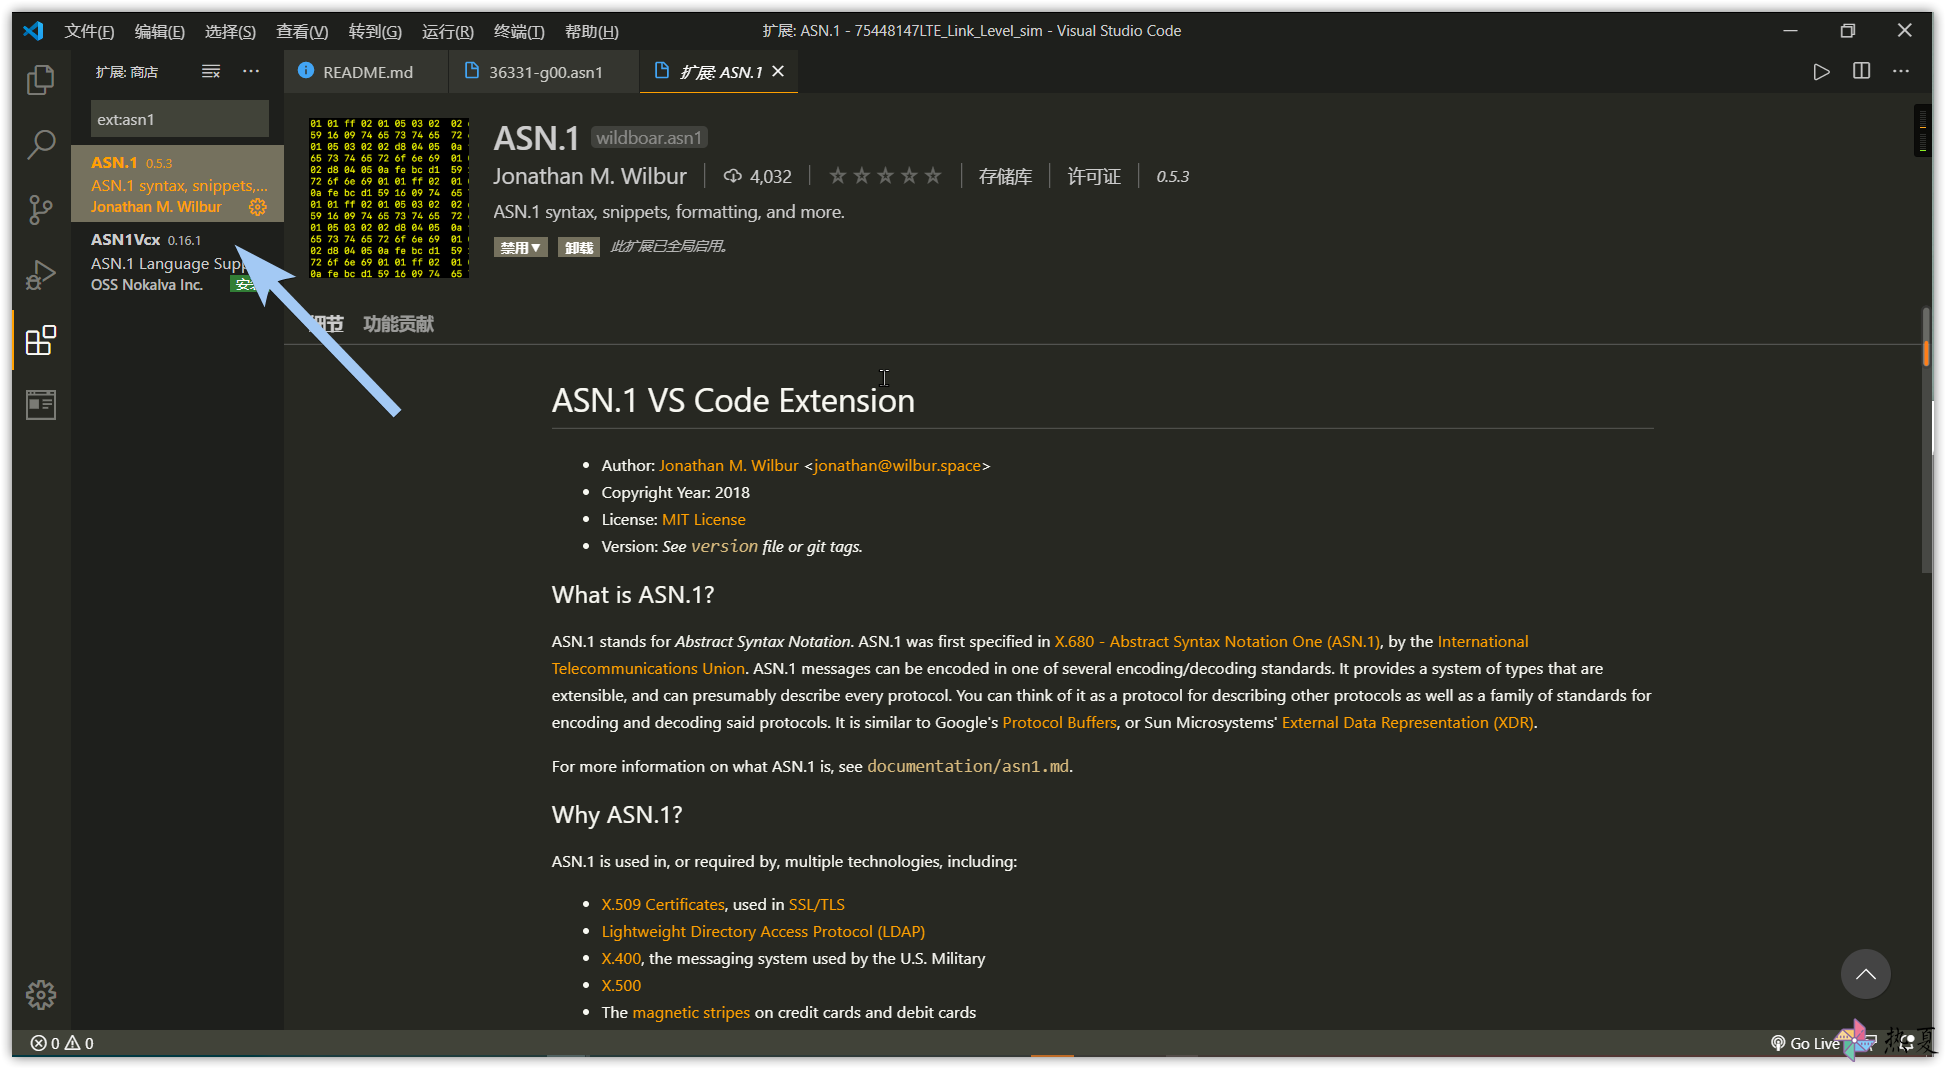
Task: Open the 许可证 license link
Action: point(1094,177)
